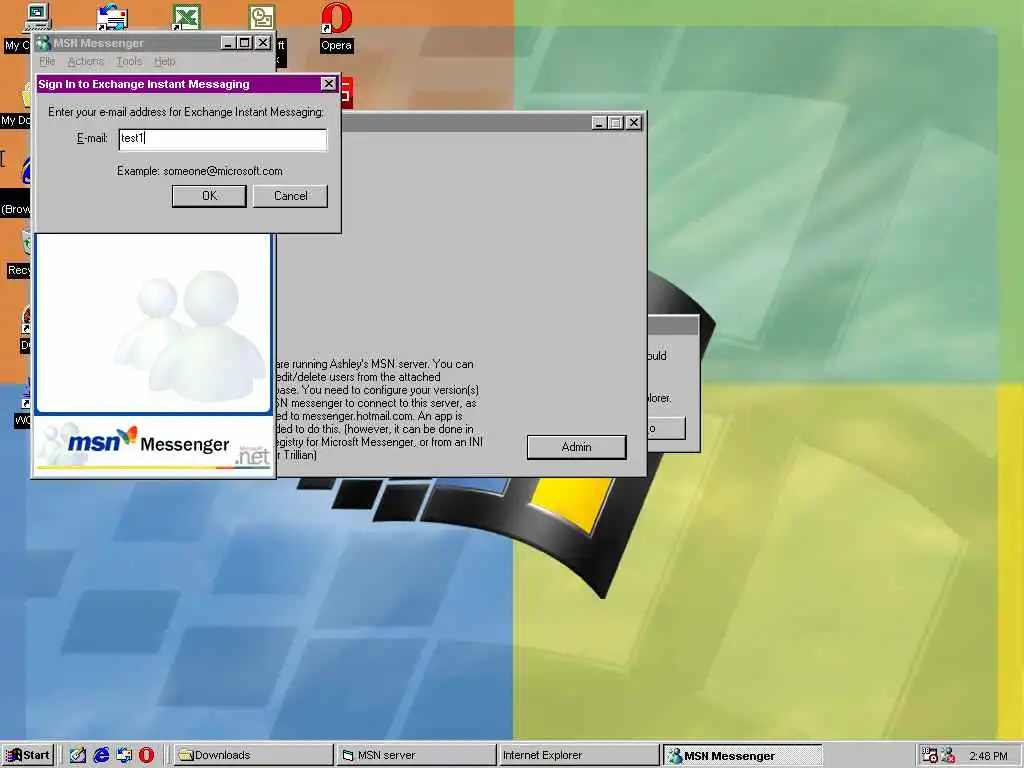This screenshot has height=768, width=1024.
Task: Open the Actions menu in MSN Messenger
Action: click(x=86, y=61)
